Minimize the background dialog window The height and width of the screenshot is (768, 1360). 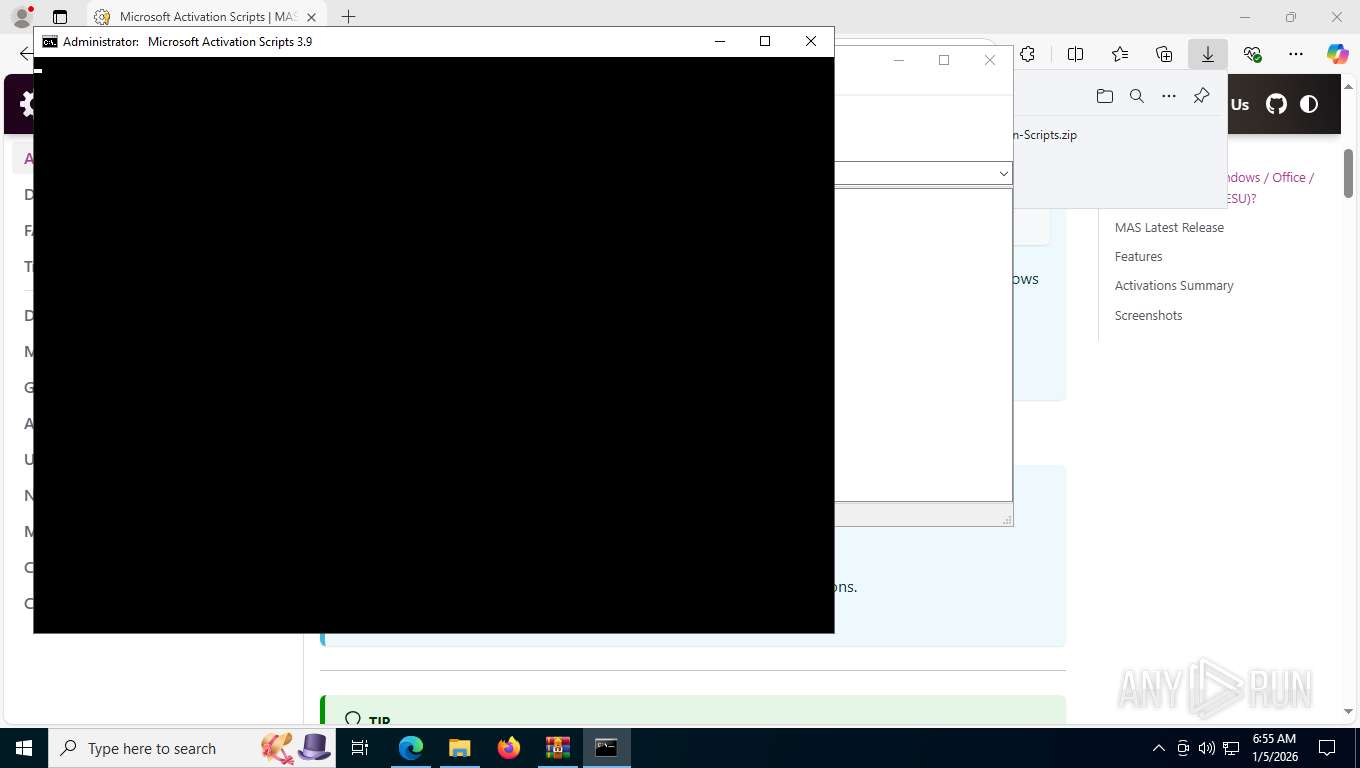pyautogui.click(x=898, y=60)
